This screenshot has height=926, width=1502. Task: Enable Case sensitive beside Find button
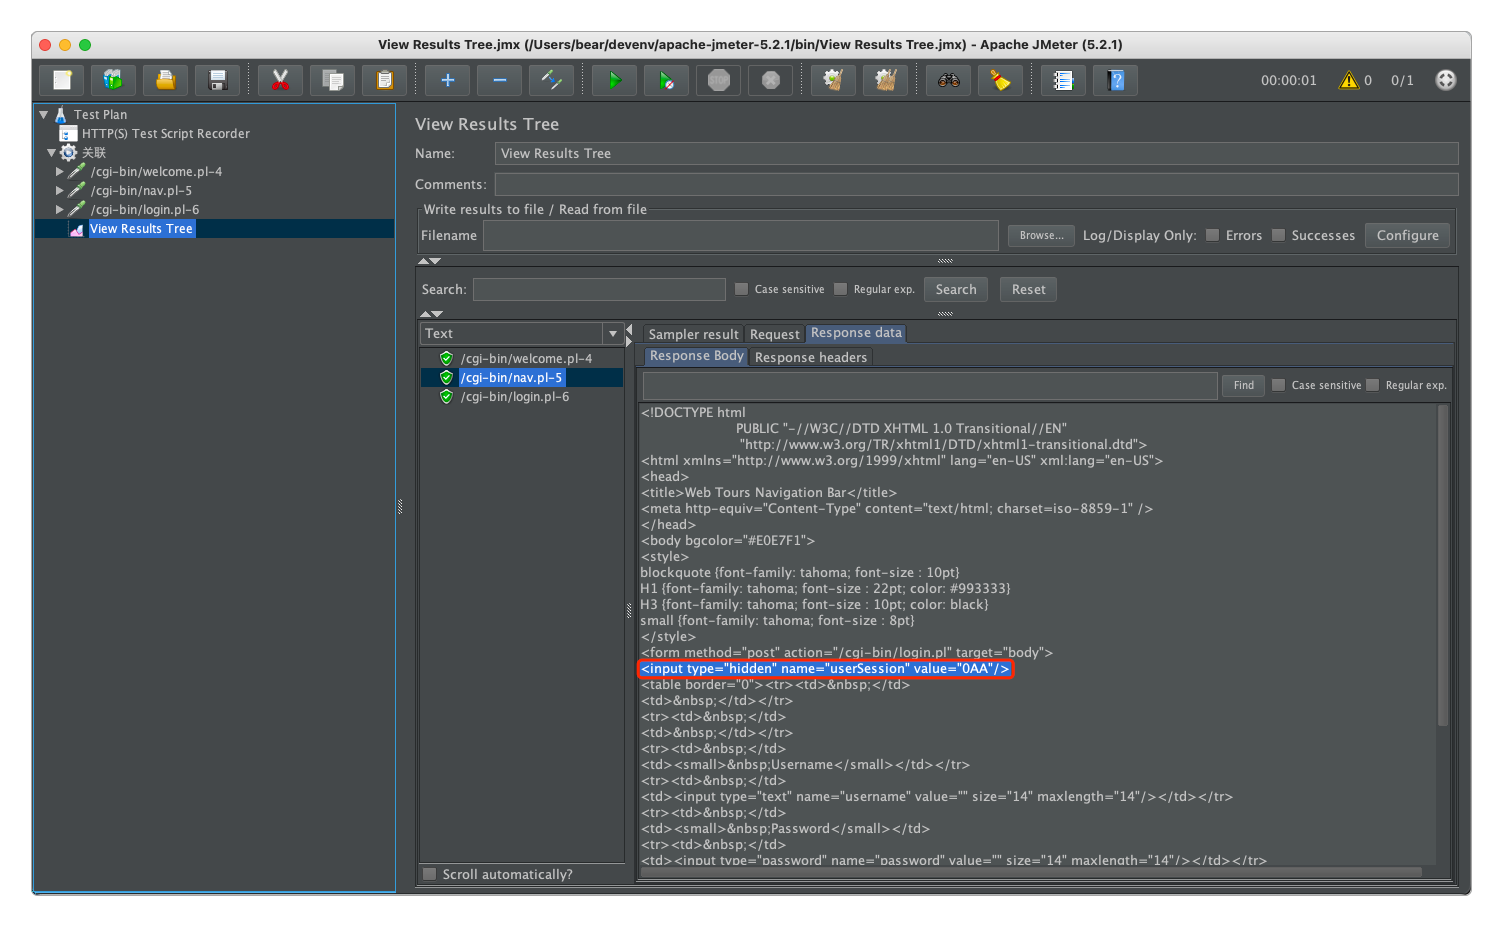1278,385
